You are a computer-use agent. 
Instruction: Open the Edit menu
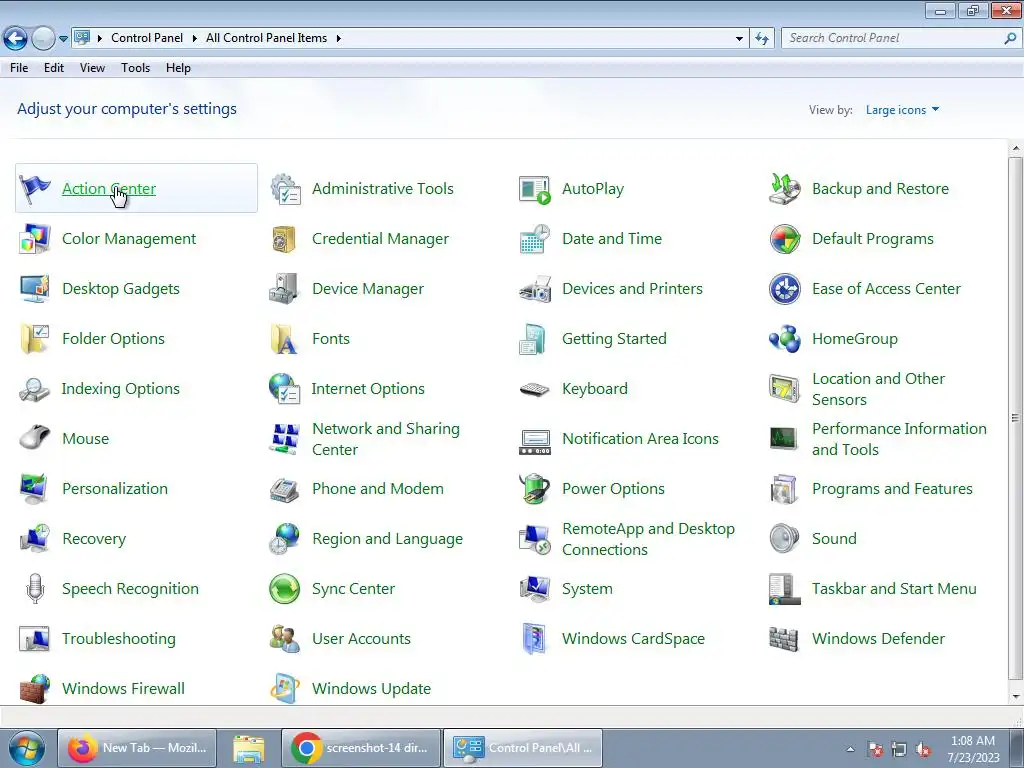pyautogui.click(x=54, y=68)
